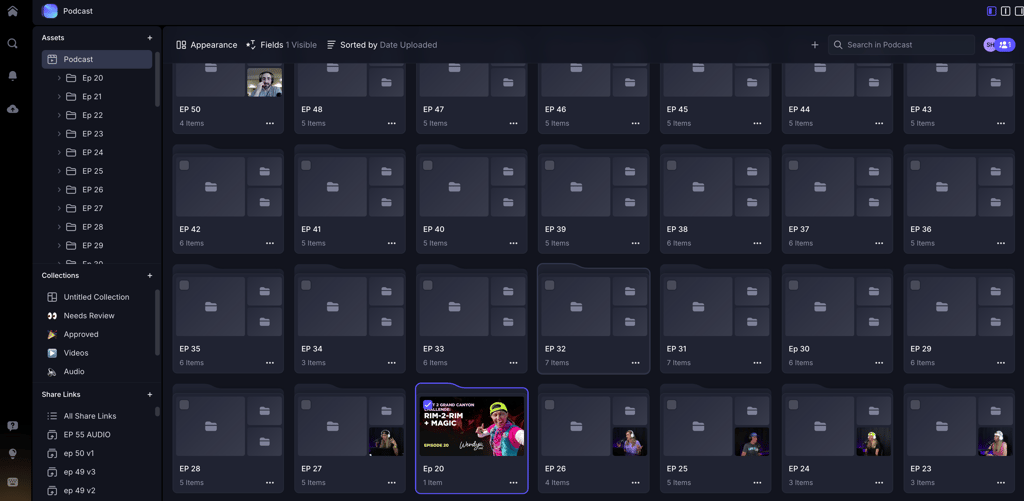1024x501 pixels.
Task: Open more options for EP 38
Action: (x=758, y=243)
